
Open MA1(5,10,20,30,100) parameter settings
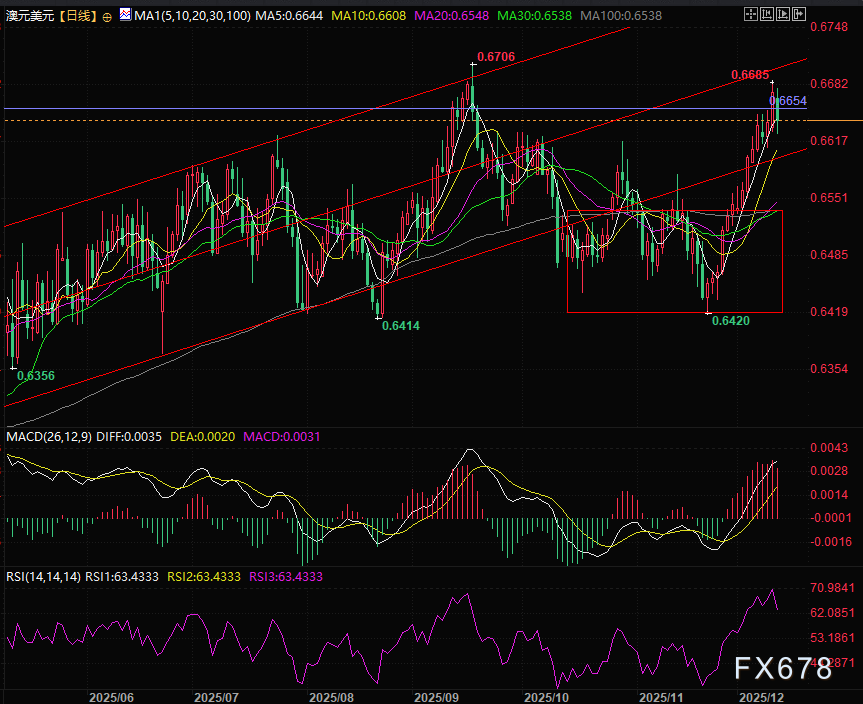[190, 17]
